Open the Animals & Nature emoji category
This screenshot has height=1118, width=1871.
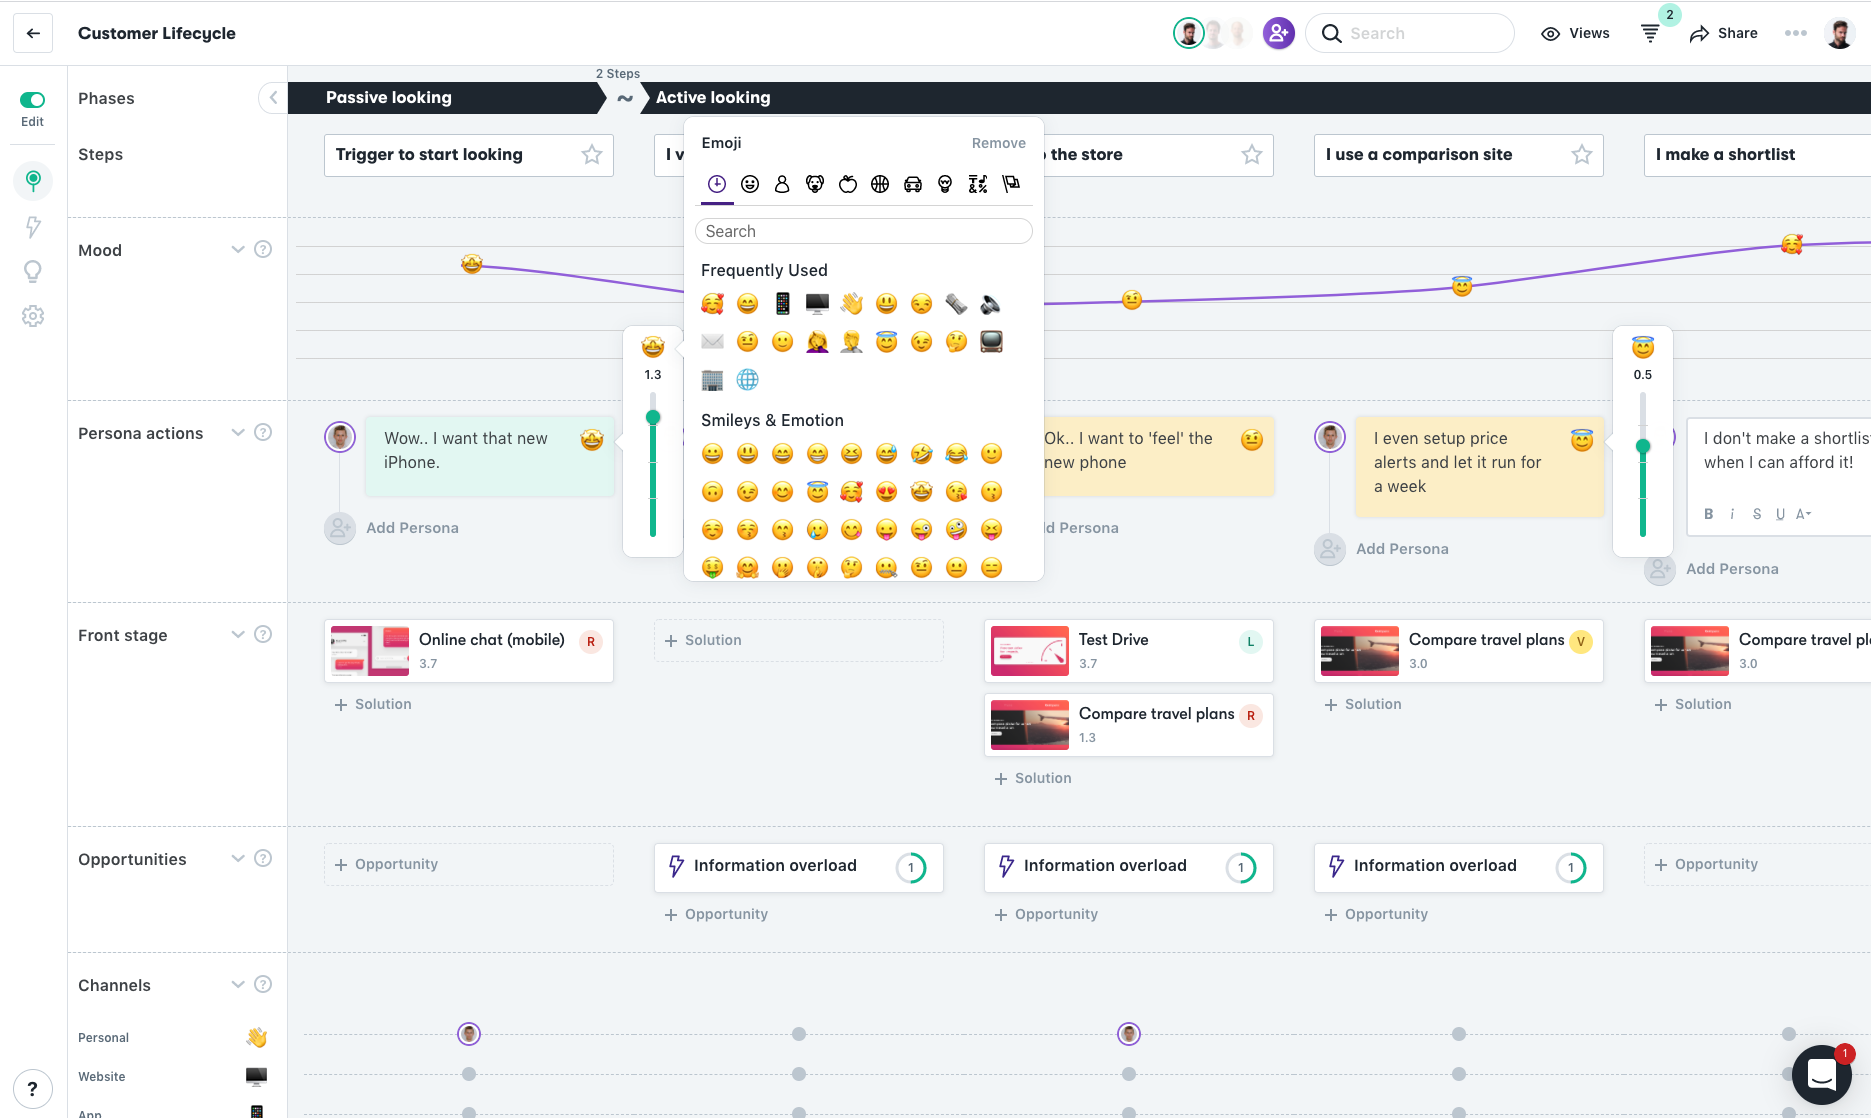click(x=815, y=184)
